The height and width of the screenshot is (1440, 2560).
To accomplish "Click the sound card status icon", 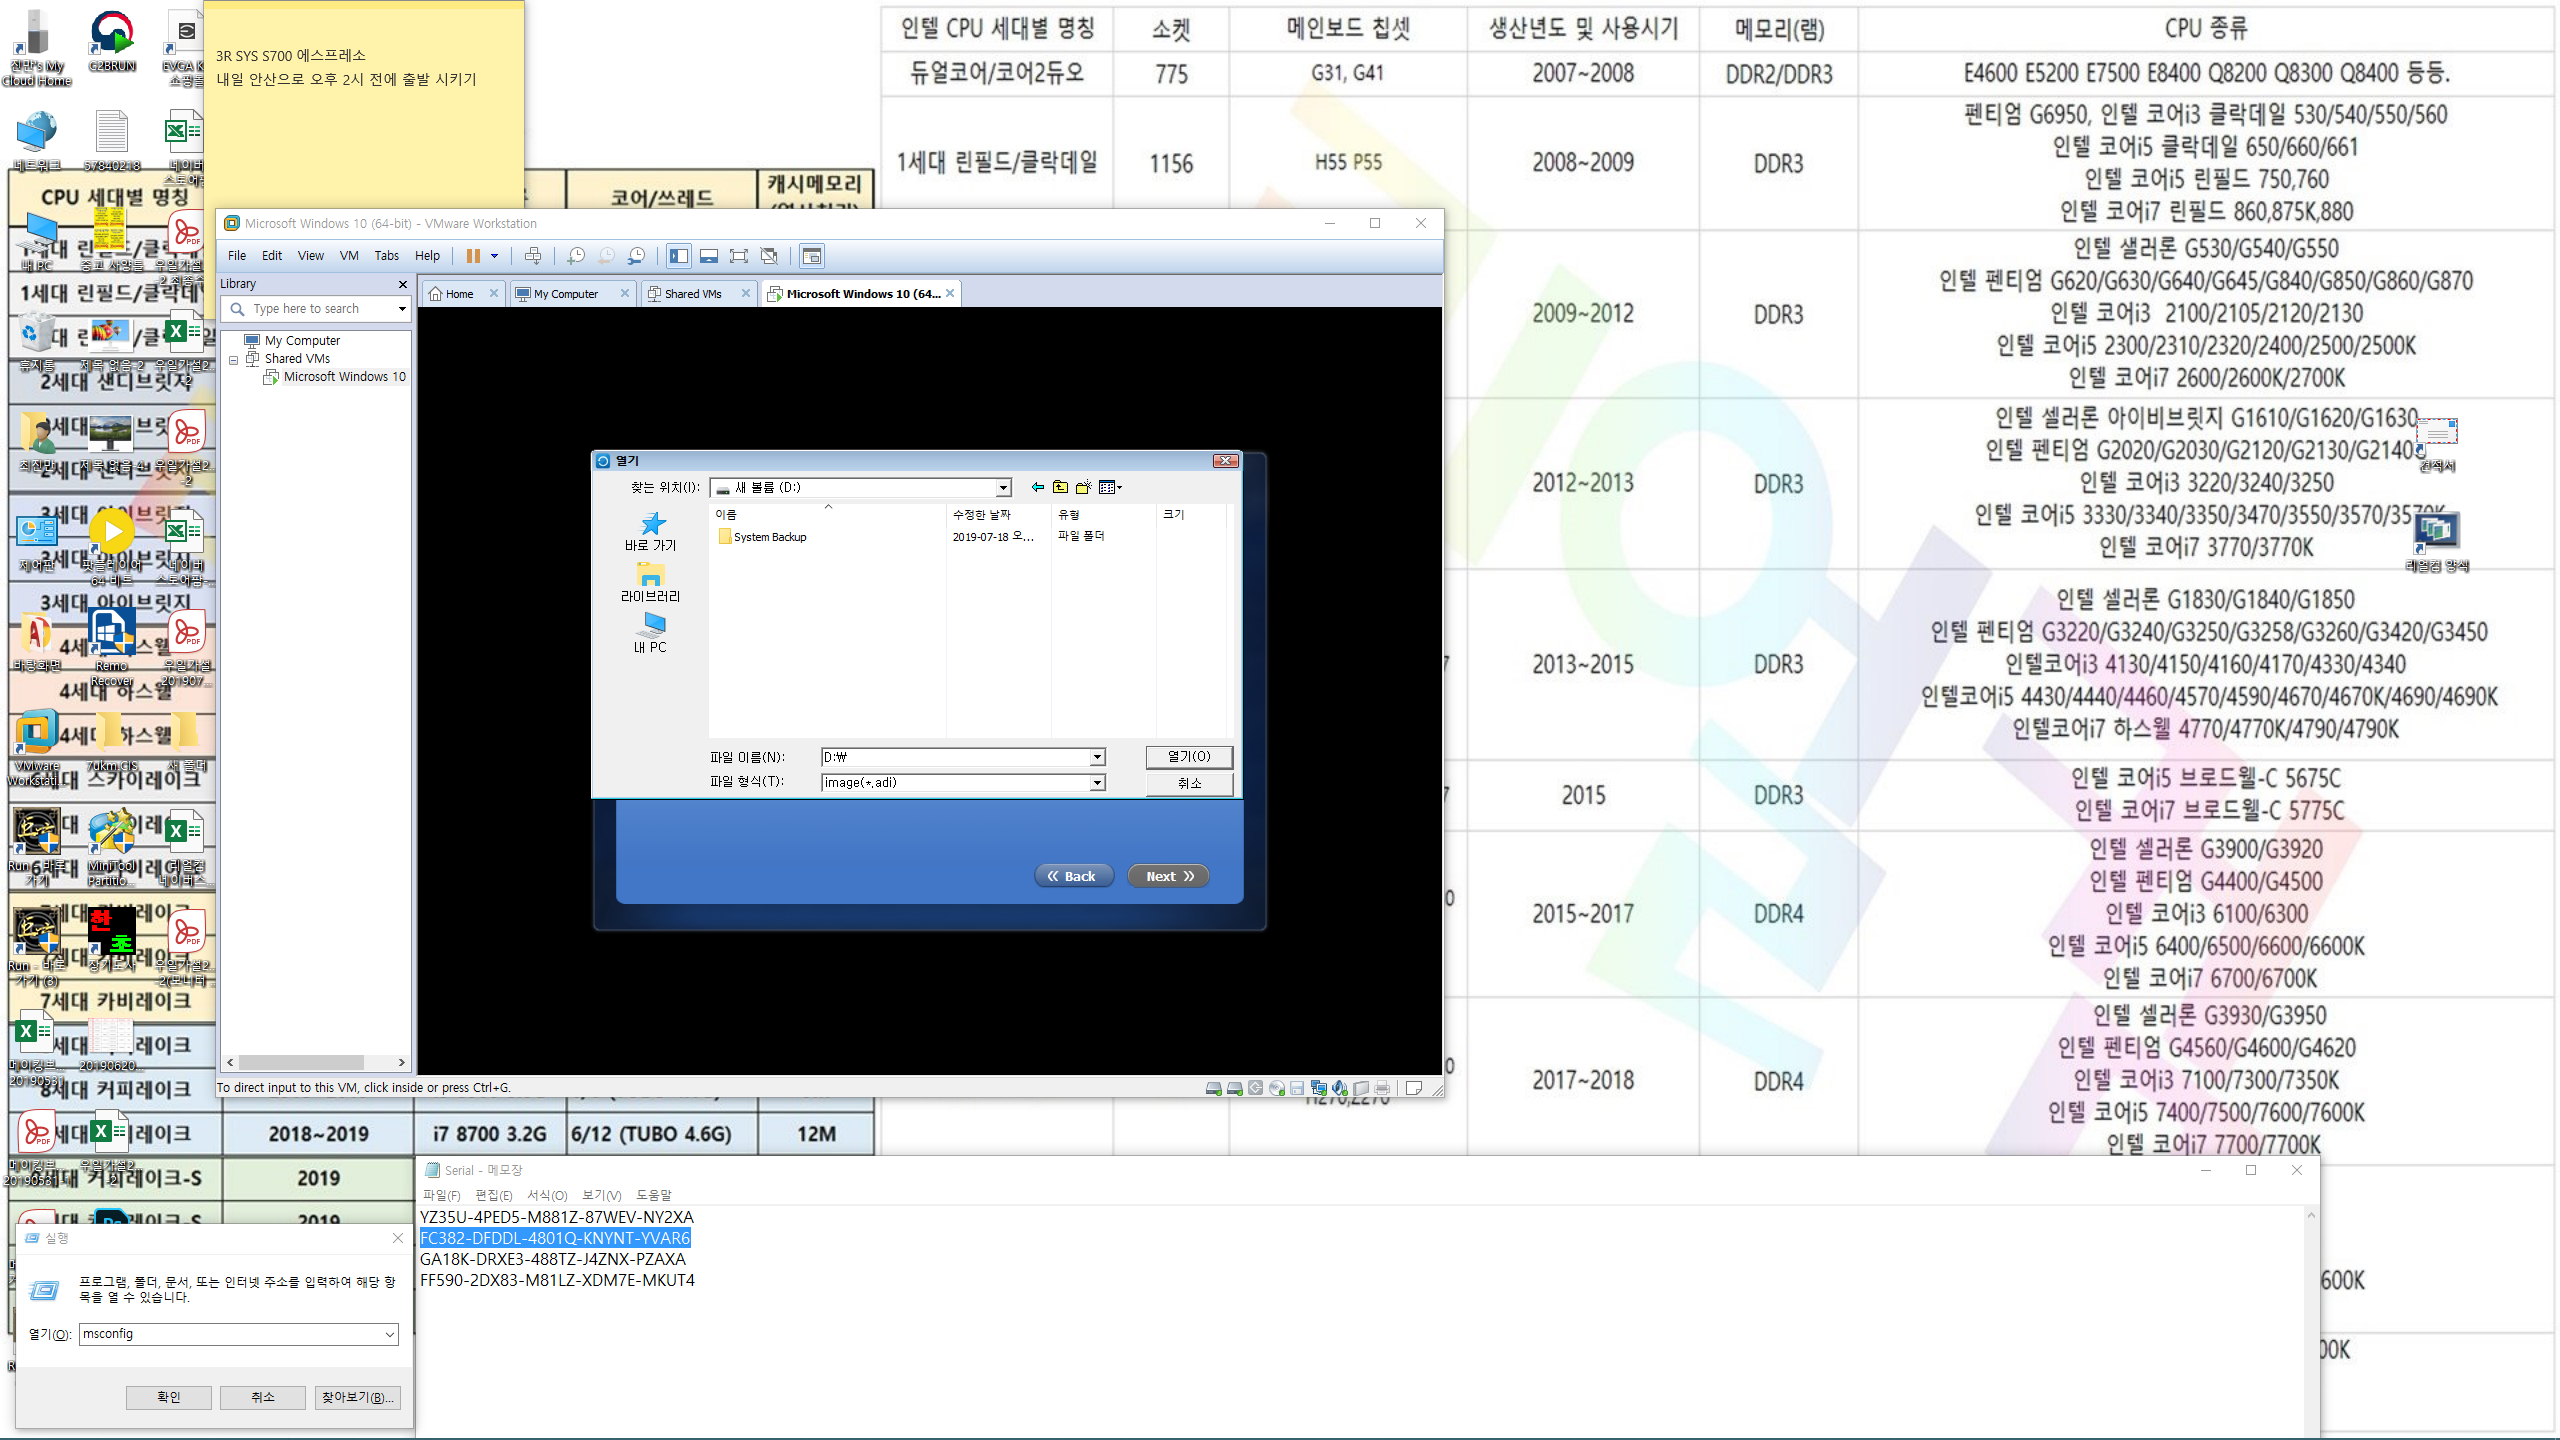I will [1340, 1088].
